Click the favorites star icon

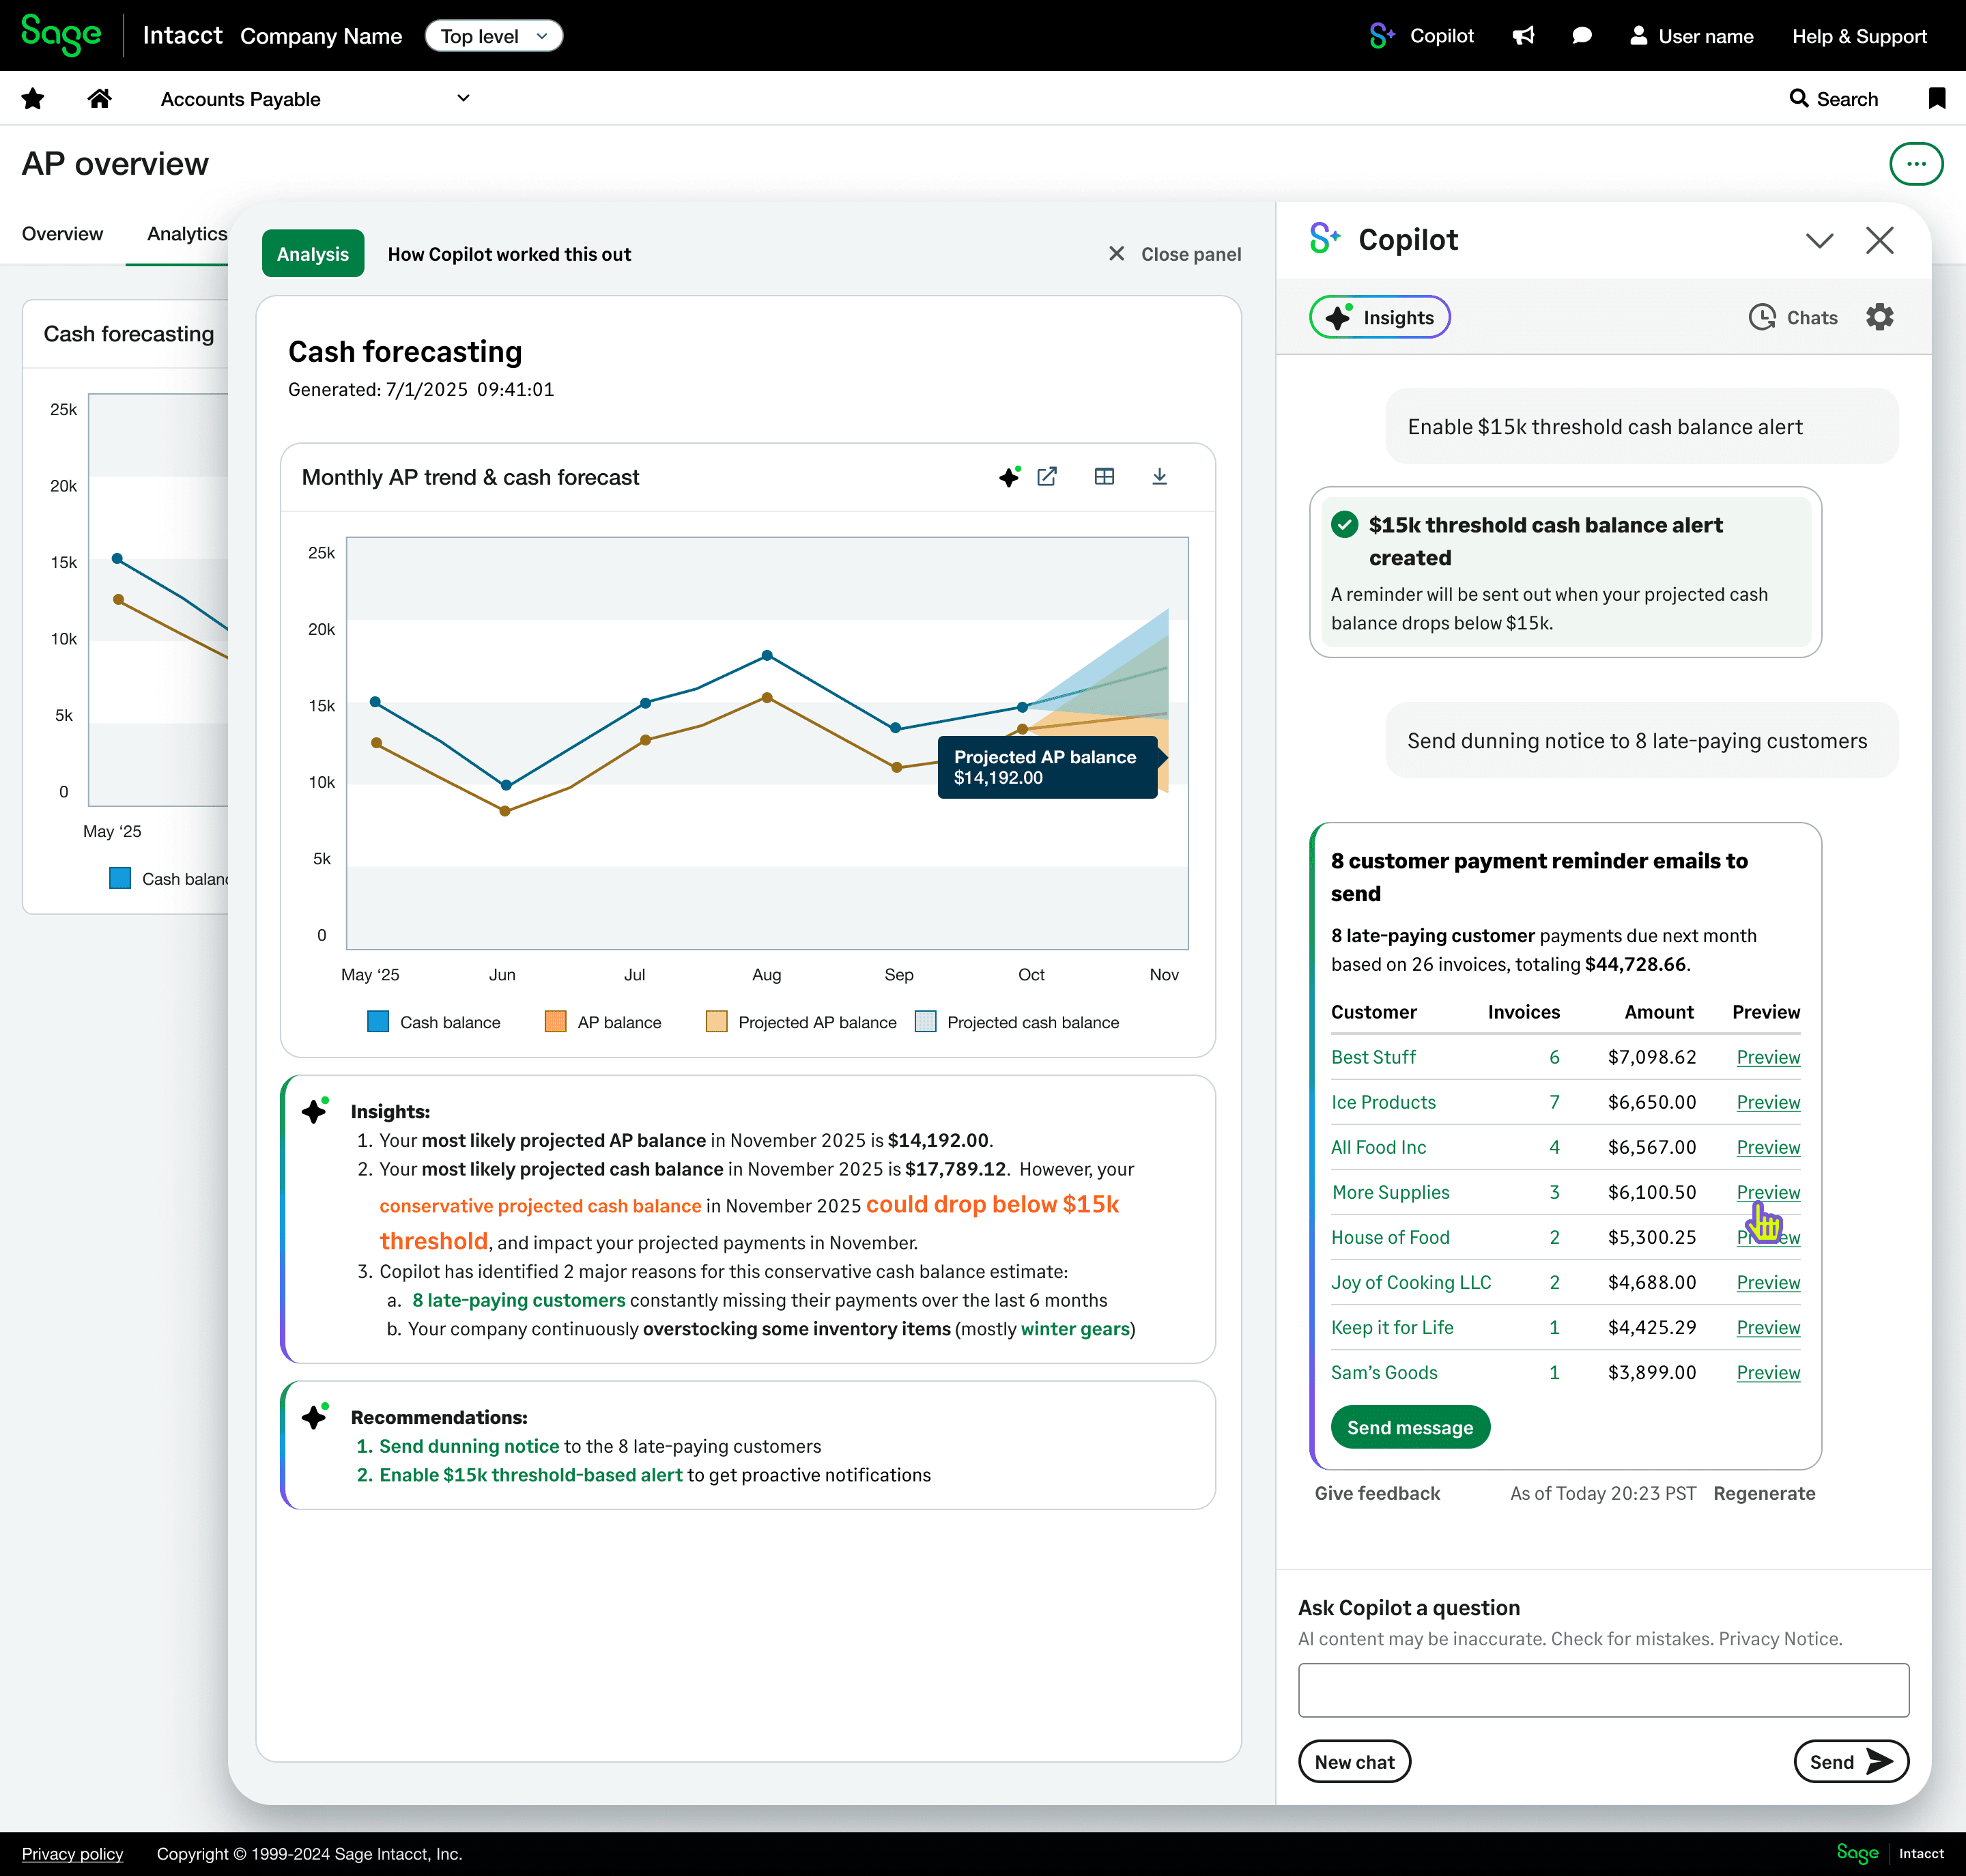33,98
